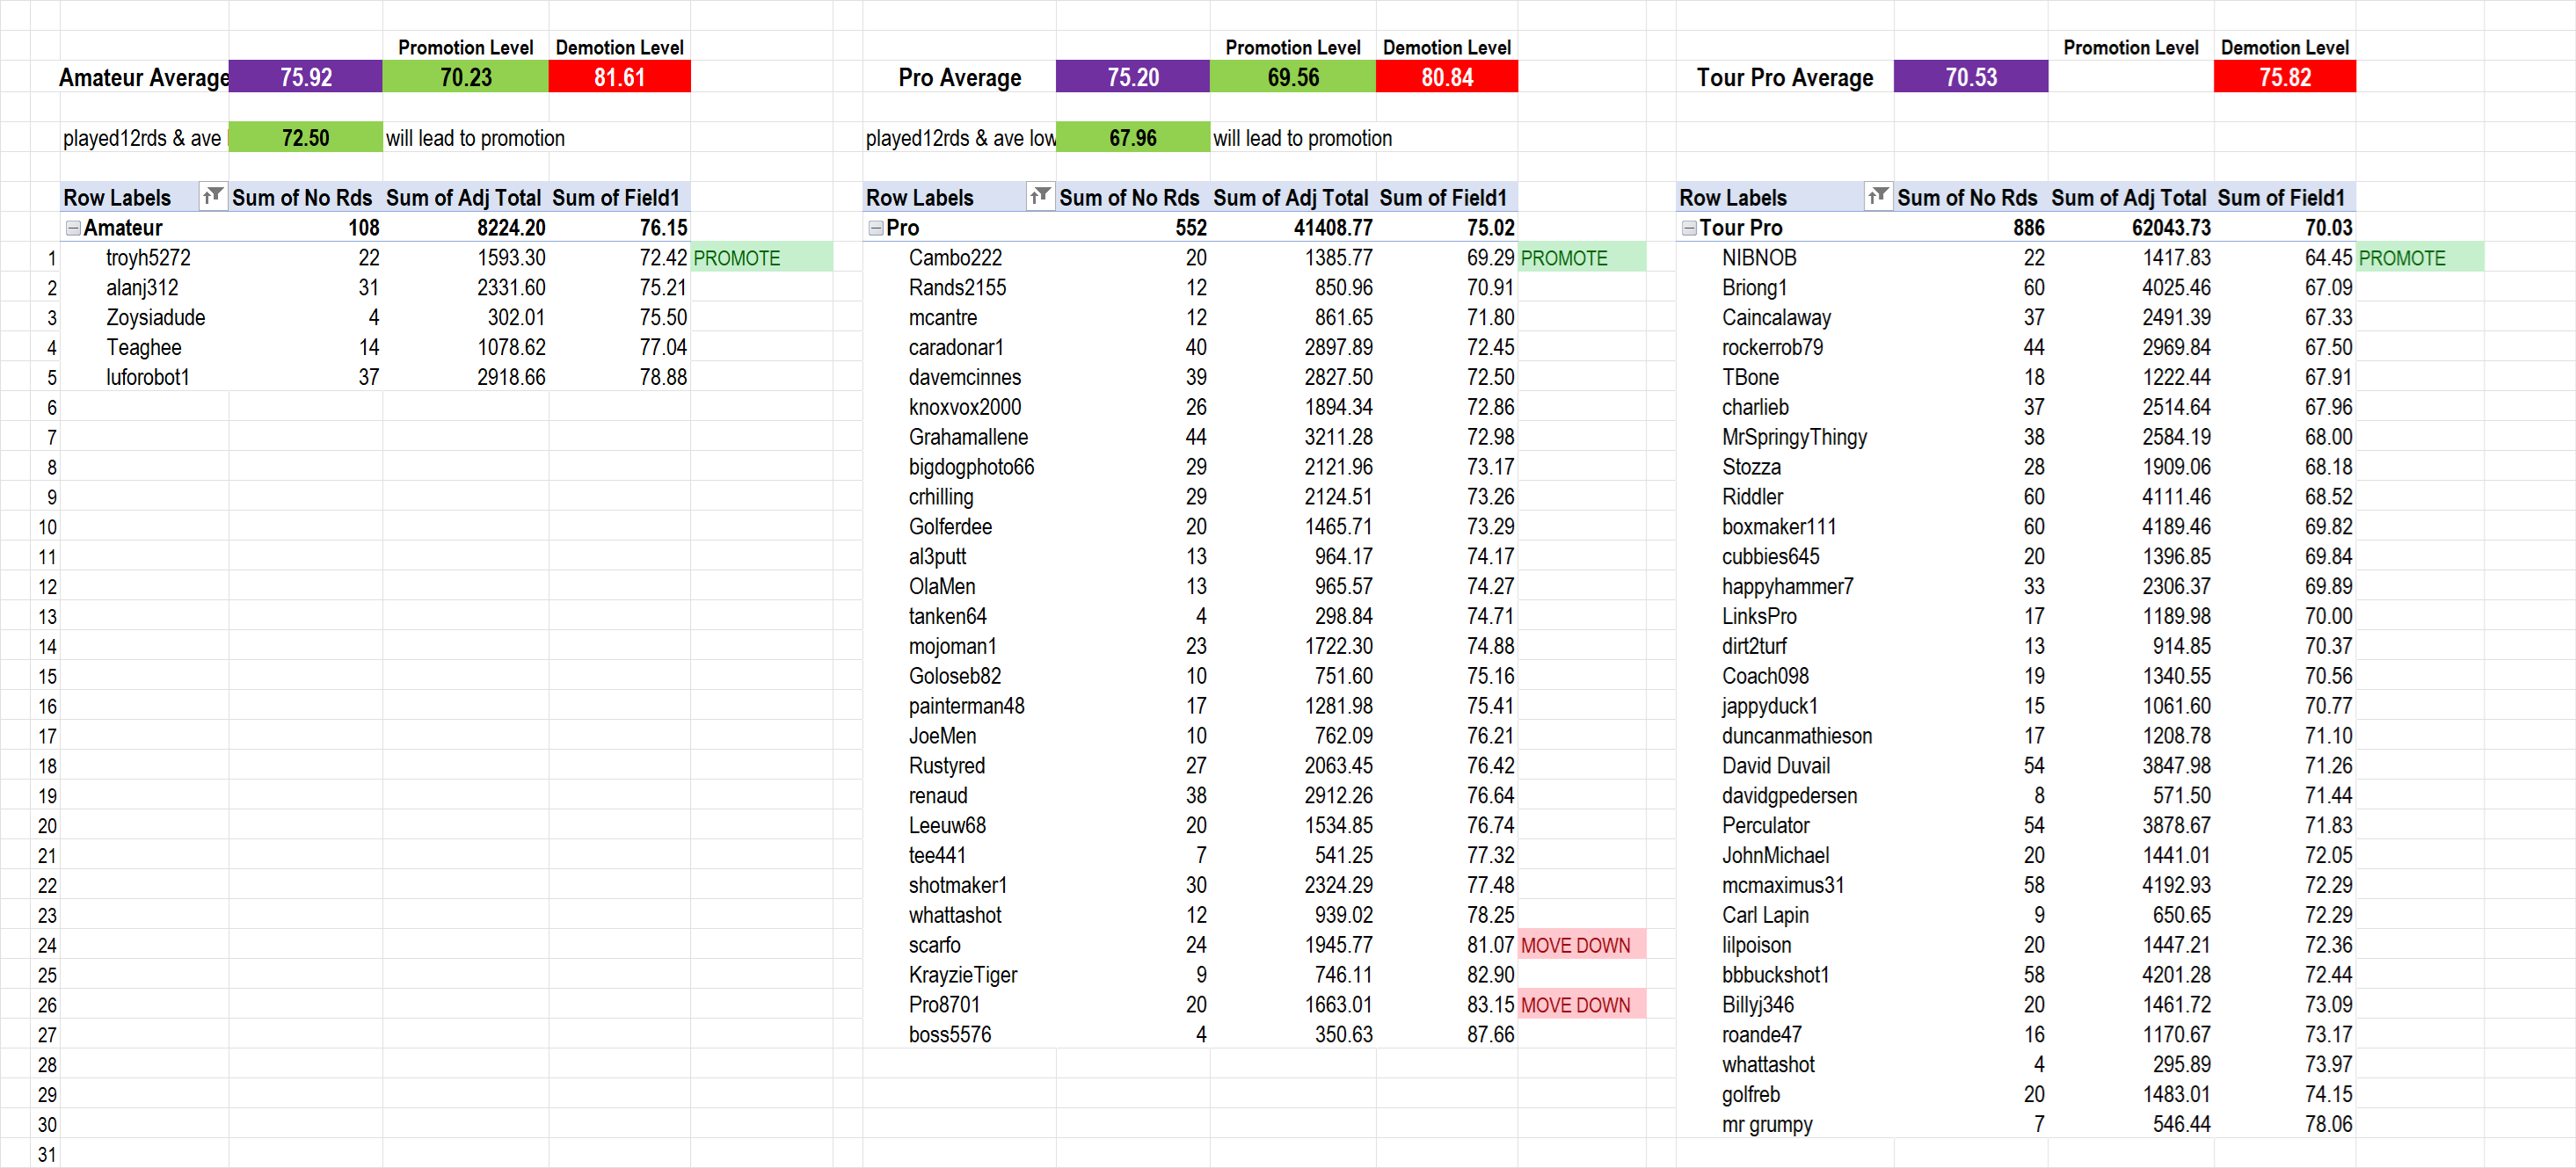The height and width of the screenshot is (1168, 2576).
Task: Select the NIBNOB row label
Action: point(1759,258)
